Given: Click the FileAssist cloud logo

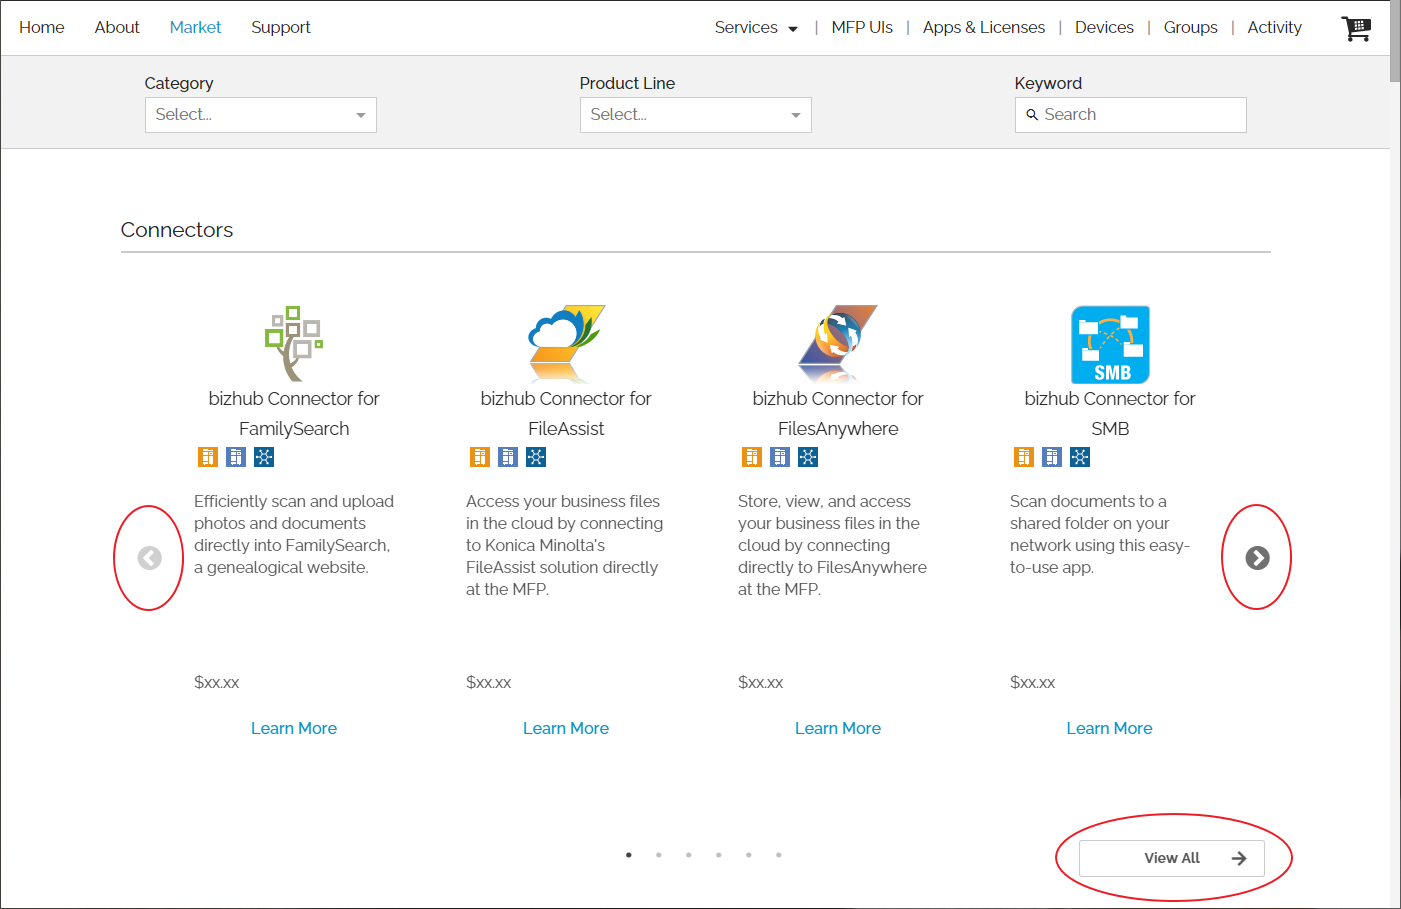Looking at the screenshot, I should (x=566, y=343).
